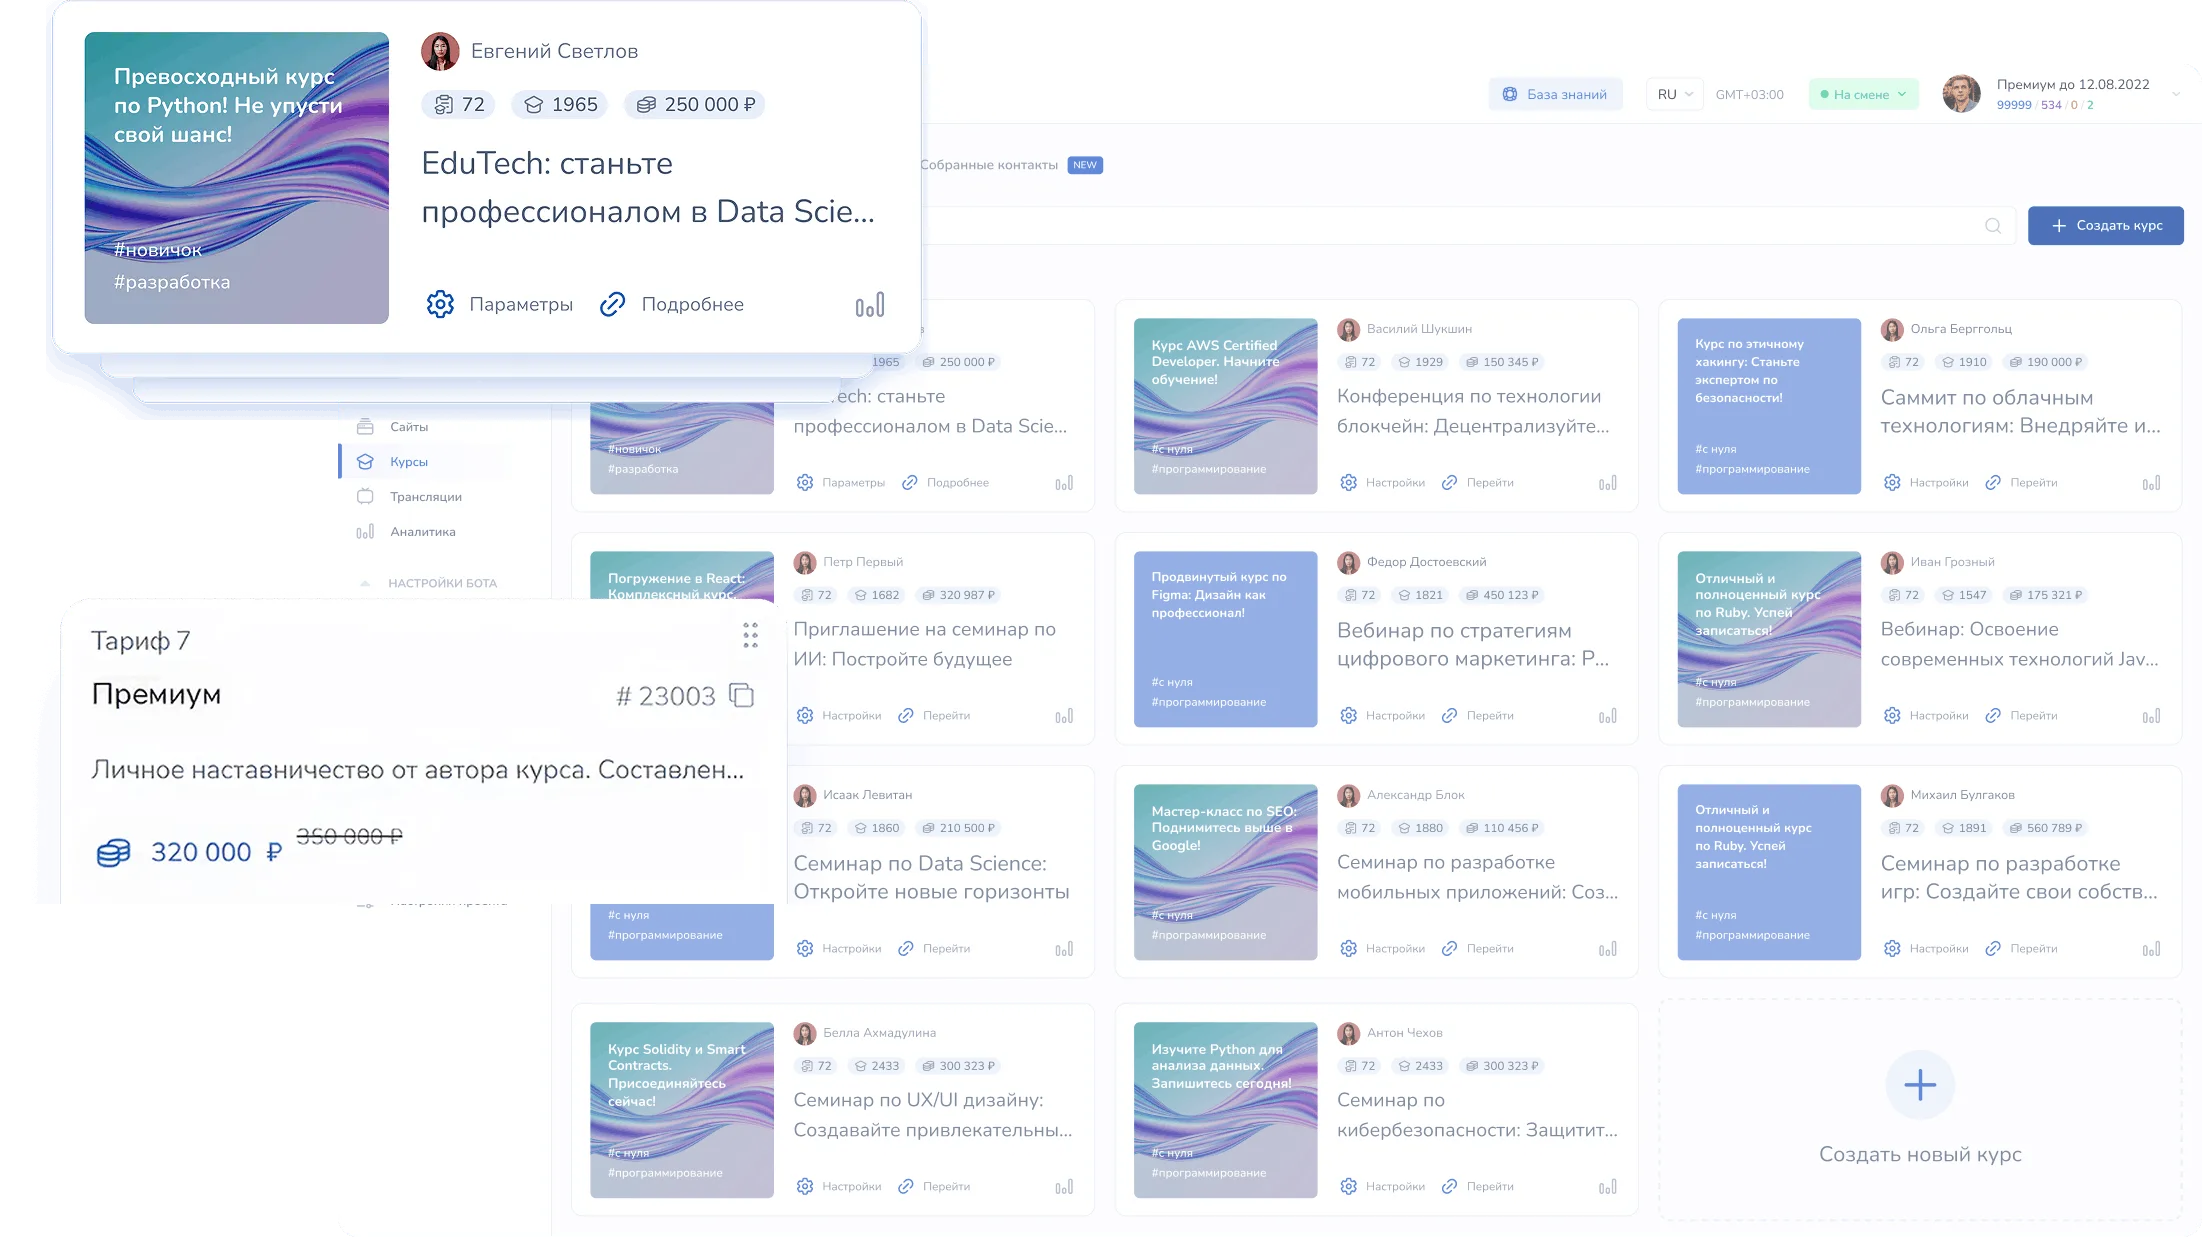Click Перейти on Антон Чехов card
Viewport: 2202px width, 1237px height.
[1478, 1187]
